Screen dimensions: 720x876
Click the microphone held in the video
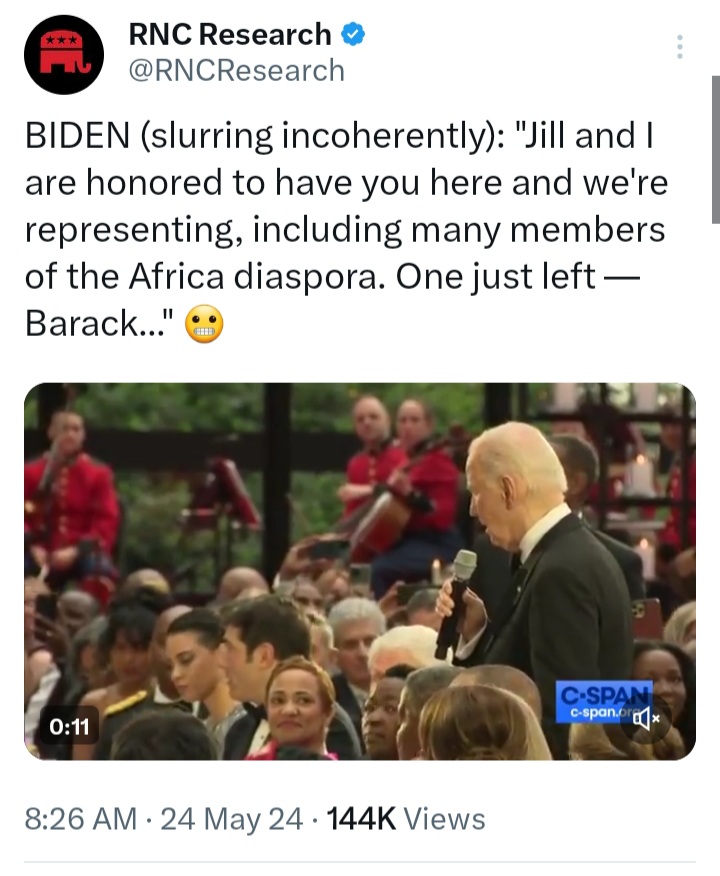pos(457,602)
